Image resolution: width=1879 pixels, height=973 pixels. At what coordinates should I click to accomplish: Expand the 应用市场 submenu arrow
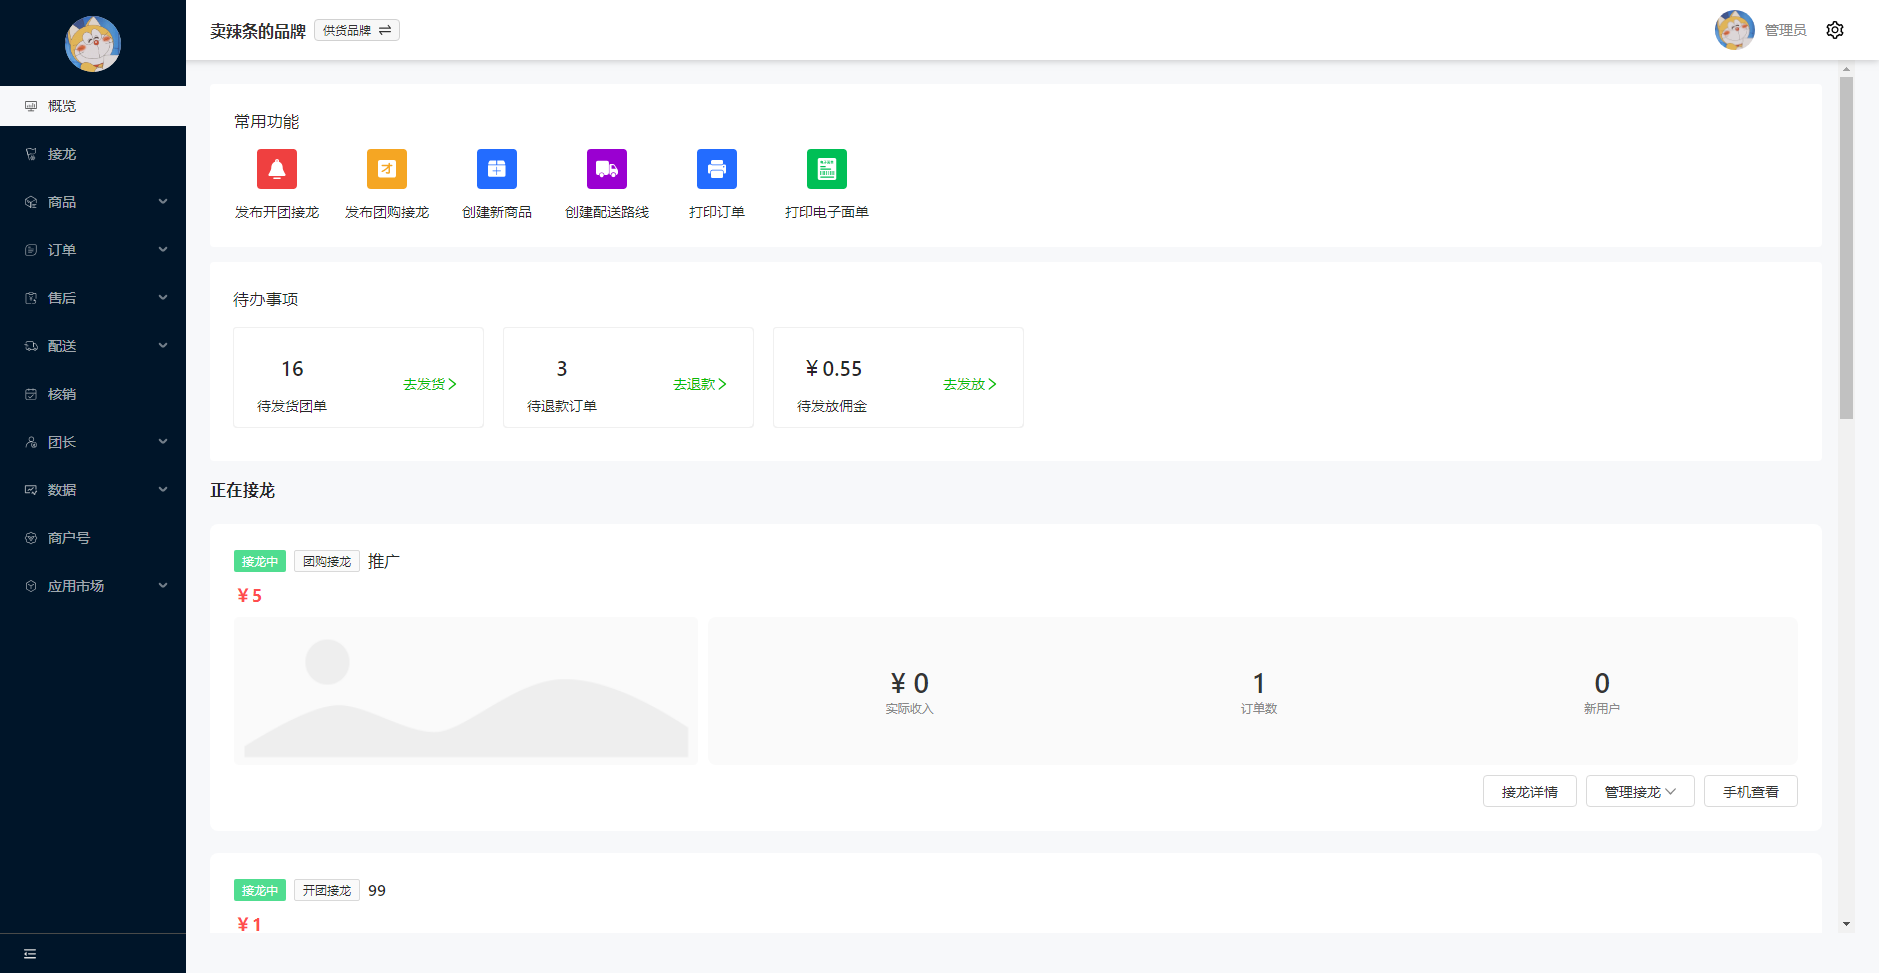(163, 586)
